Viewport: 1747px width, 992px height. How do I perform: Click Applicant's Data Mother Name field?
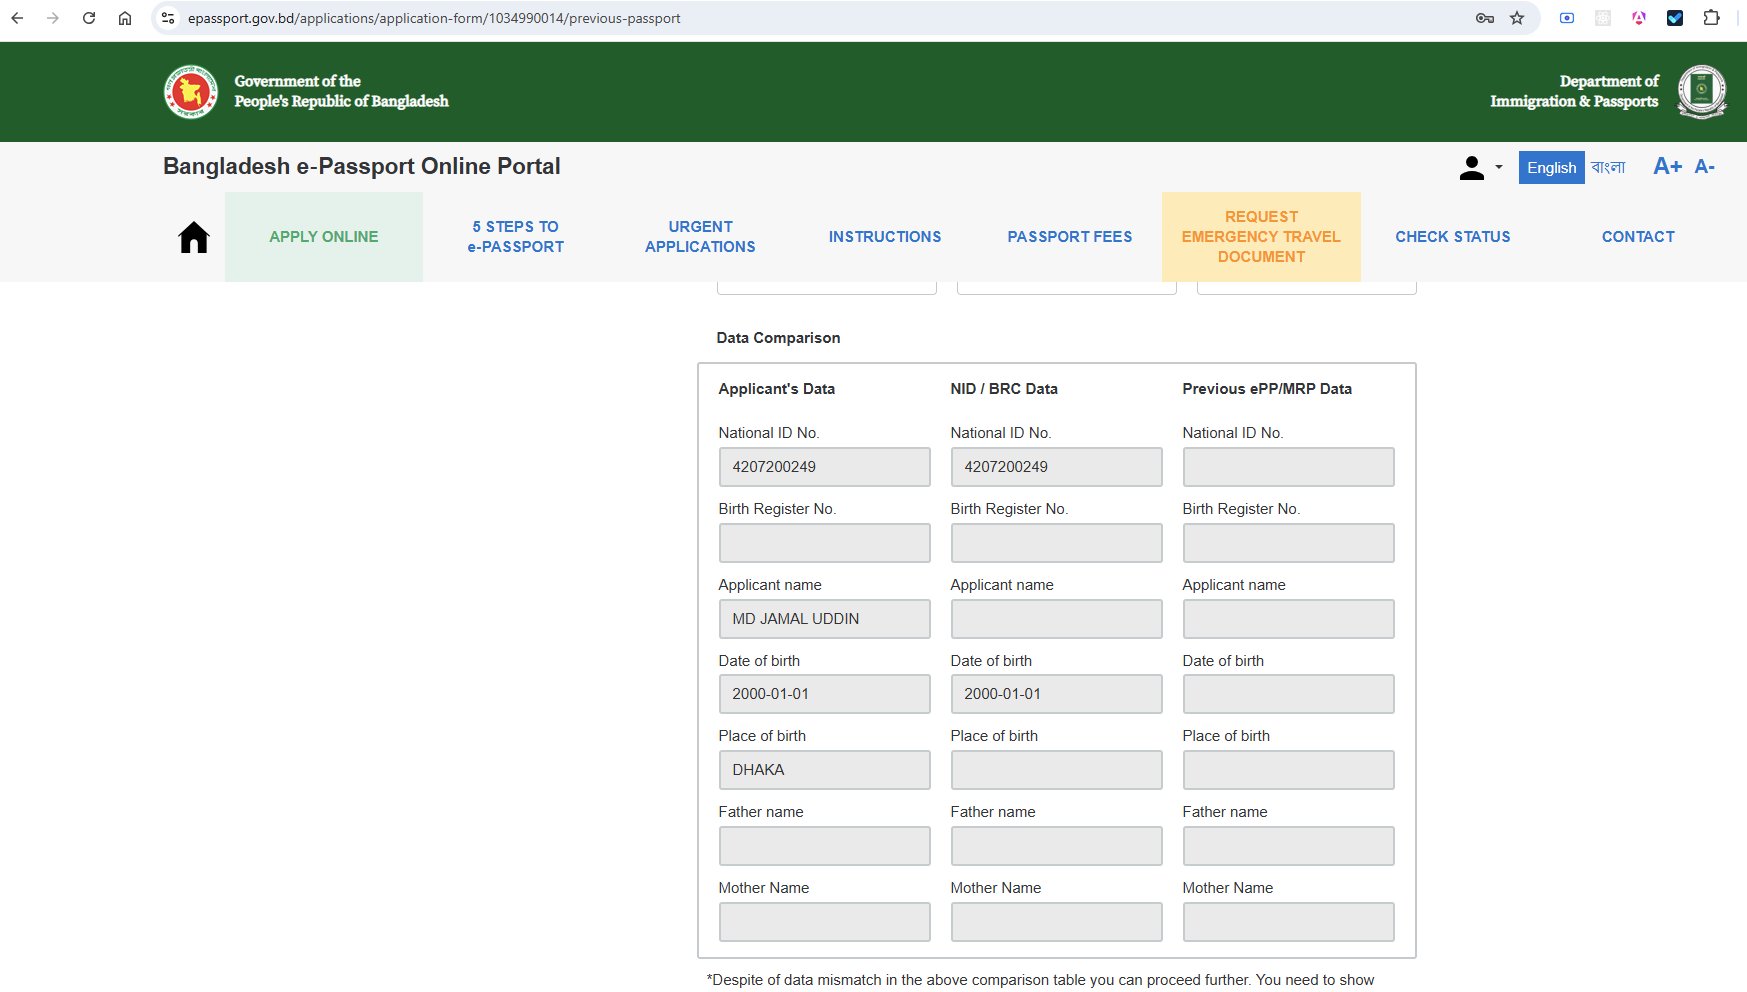pyautogui.click(x=824, y=922)
